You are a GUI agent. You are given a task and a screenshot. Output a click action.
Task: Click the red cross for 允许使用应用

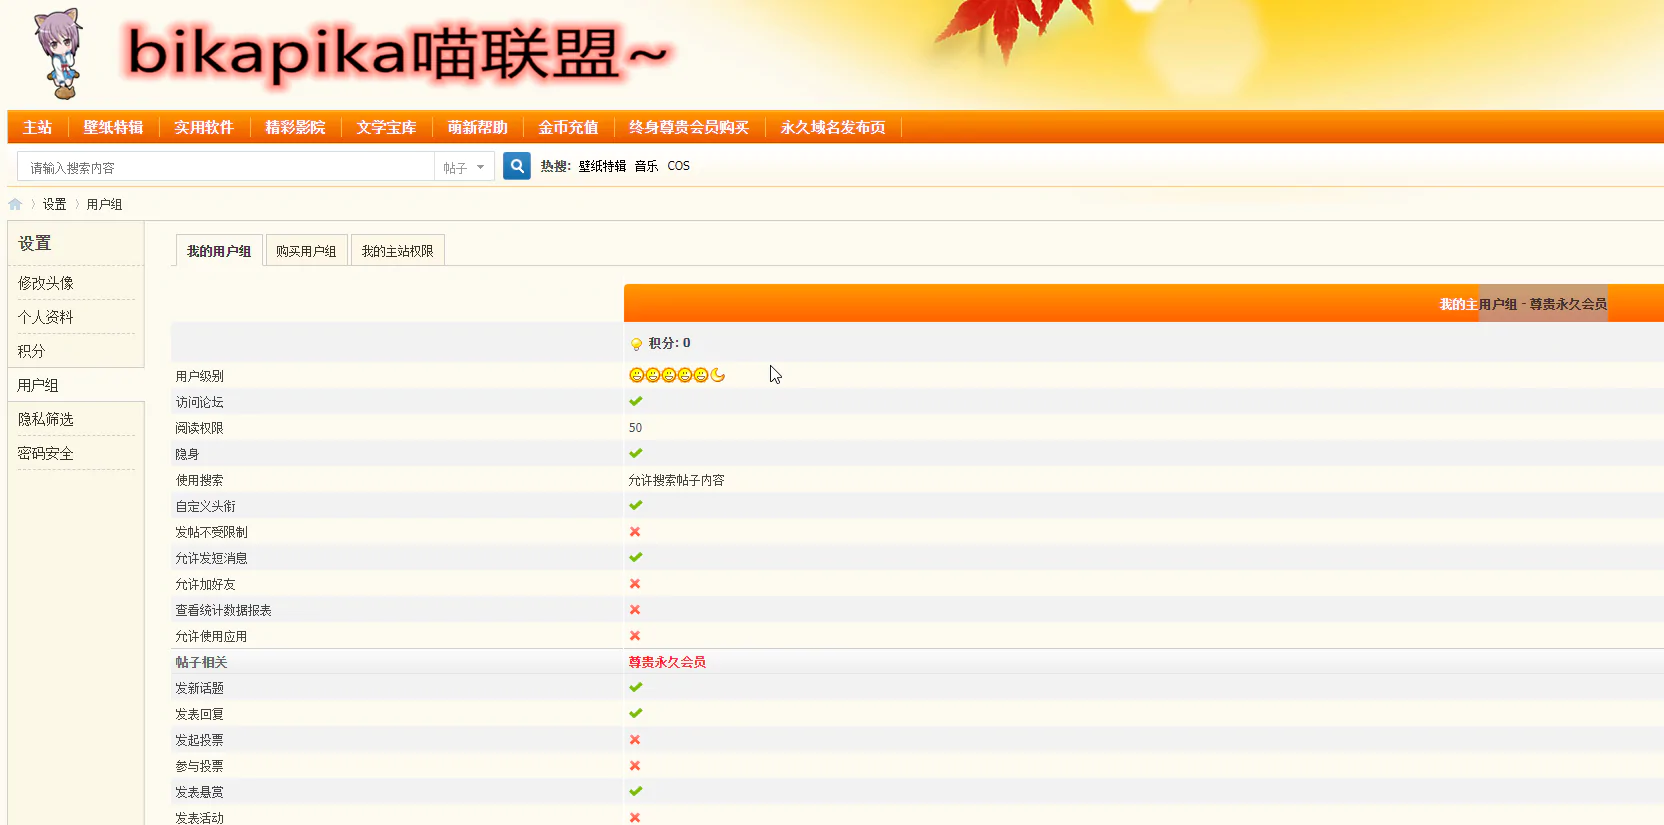coord(635,636)
